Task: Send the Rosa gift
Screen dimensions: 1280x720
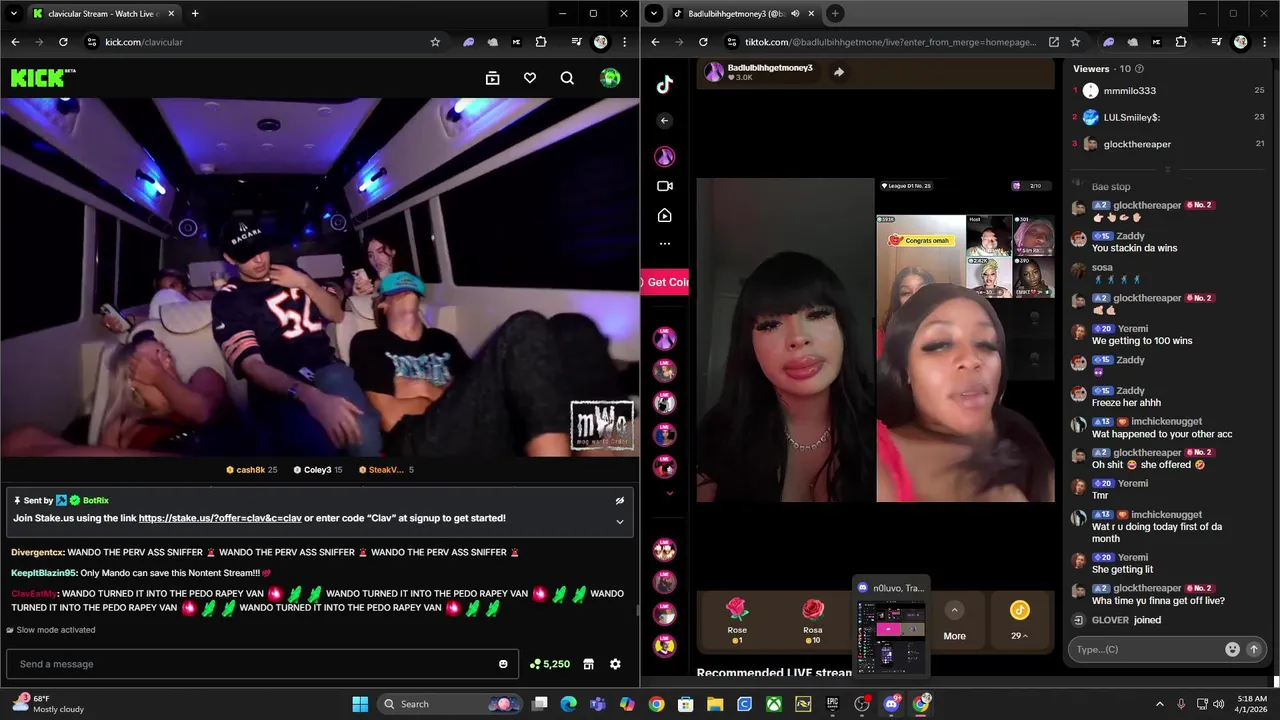Action: (x=812, y=619)
